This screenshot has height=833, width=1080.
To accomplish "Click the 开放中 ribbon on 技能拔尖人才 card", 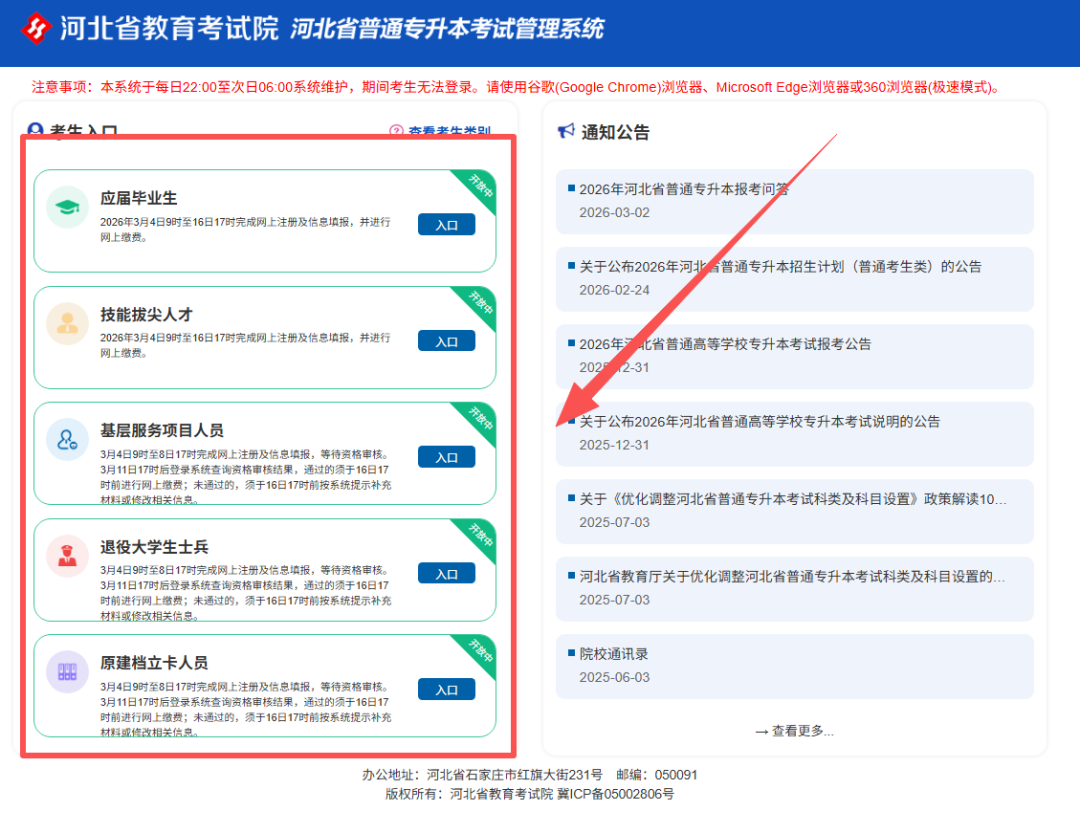I will [x=479, y=302].
